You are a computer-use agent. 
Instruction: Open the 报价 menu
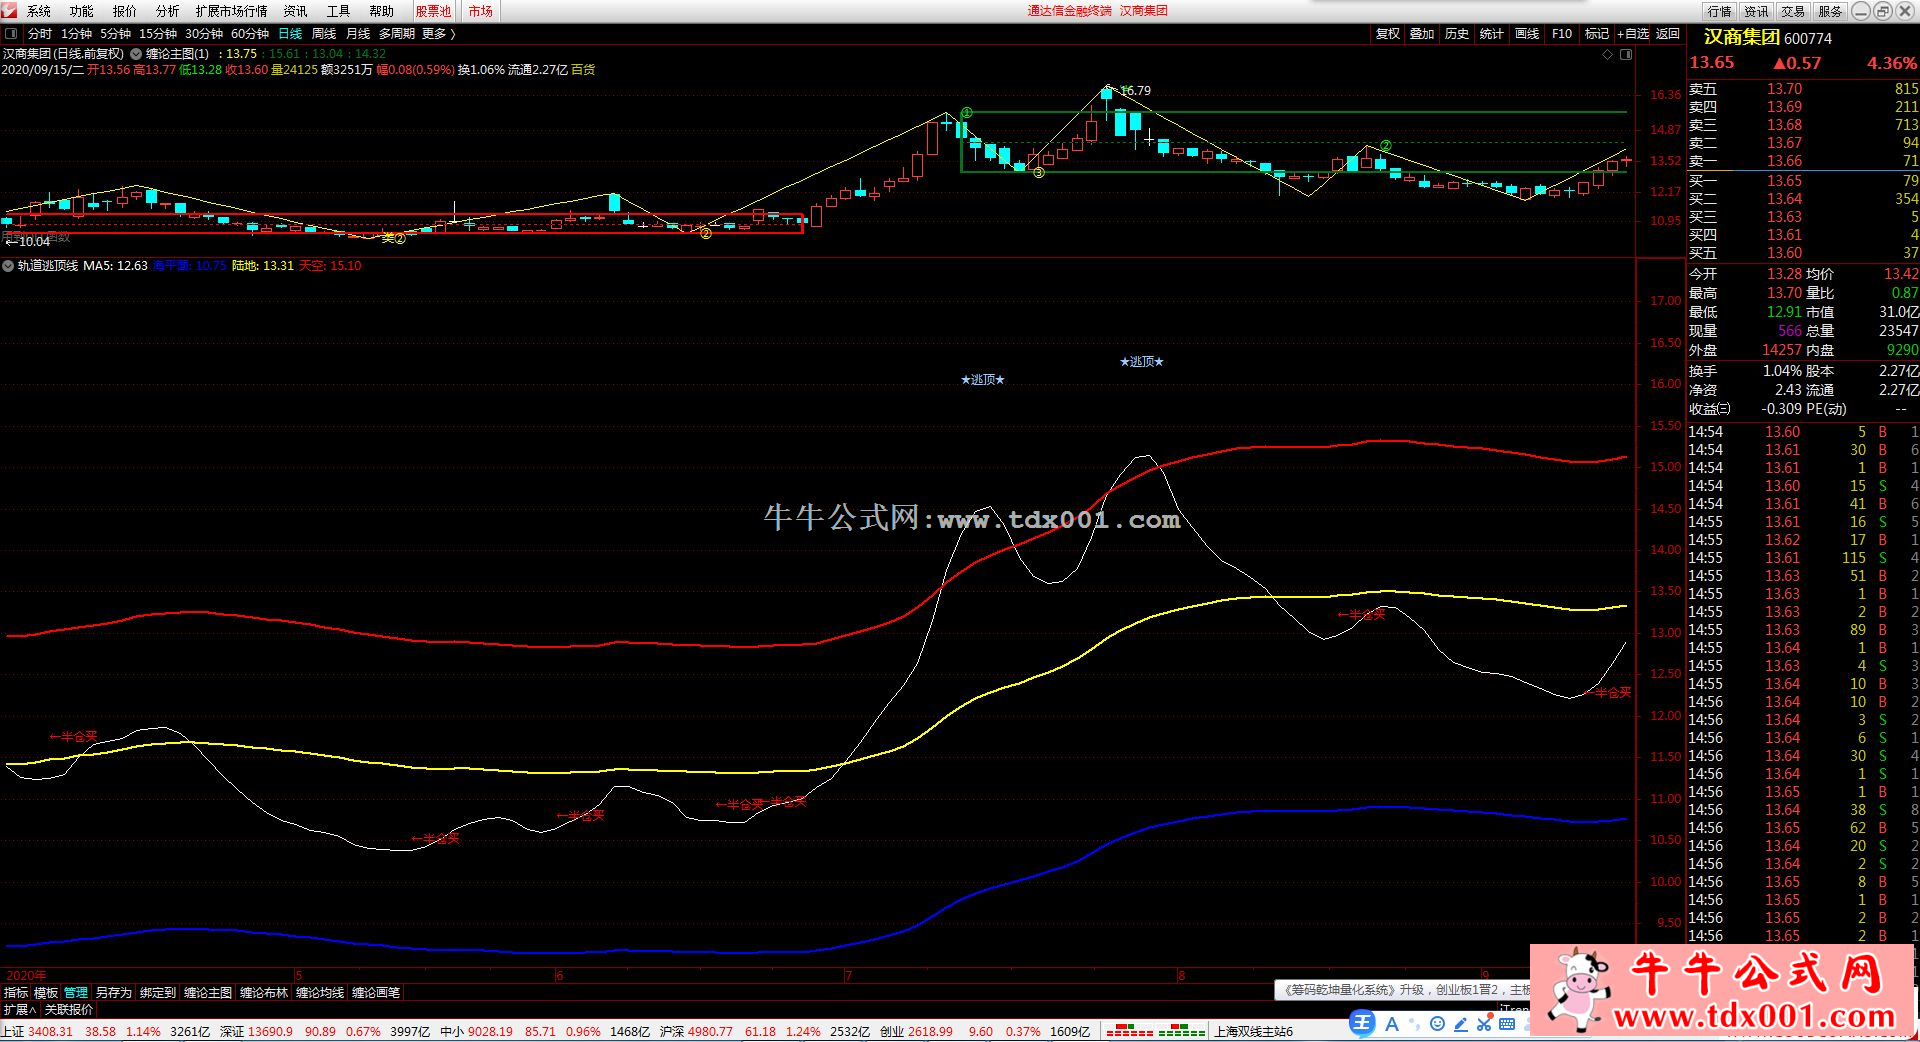[x=125, y=11]
